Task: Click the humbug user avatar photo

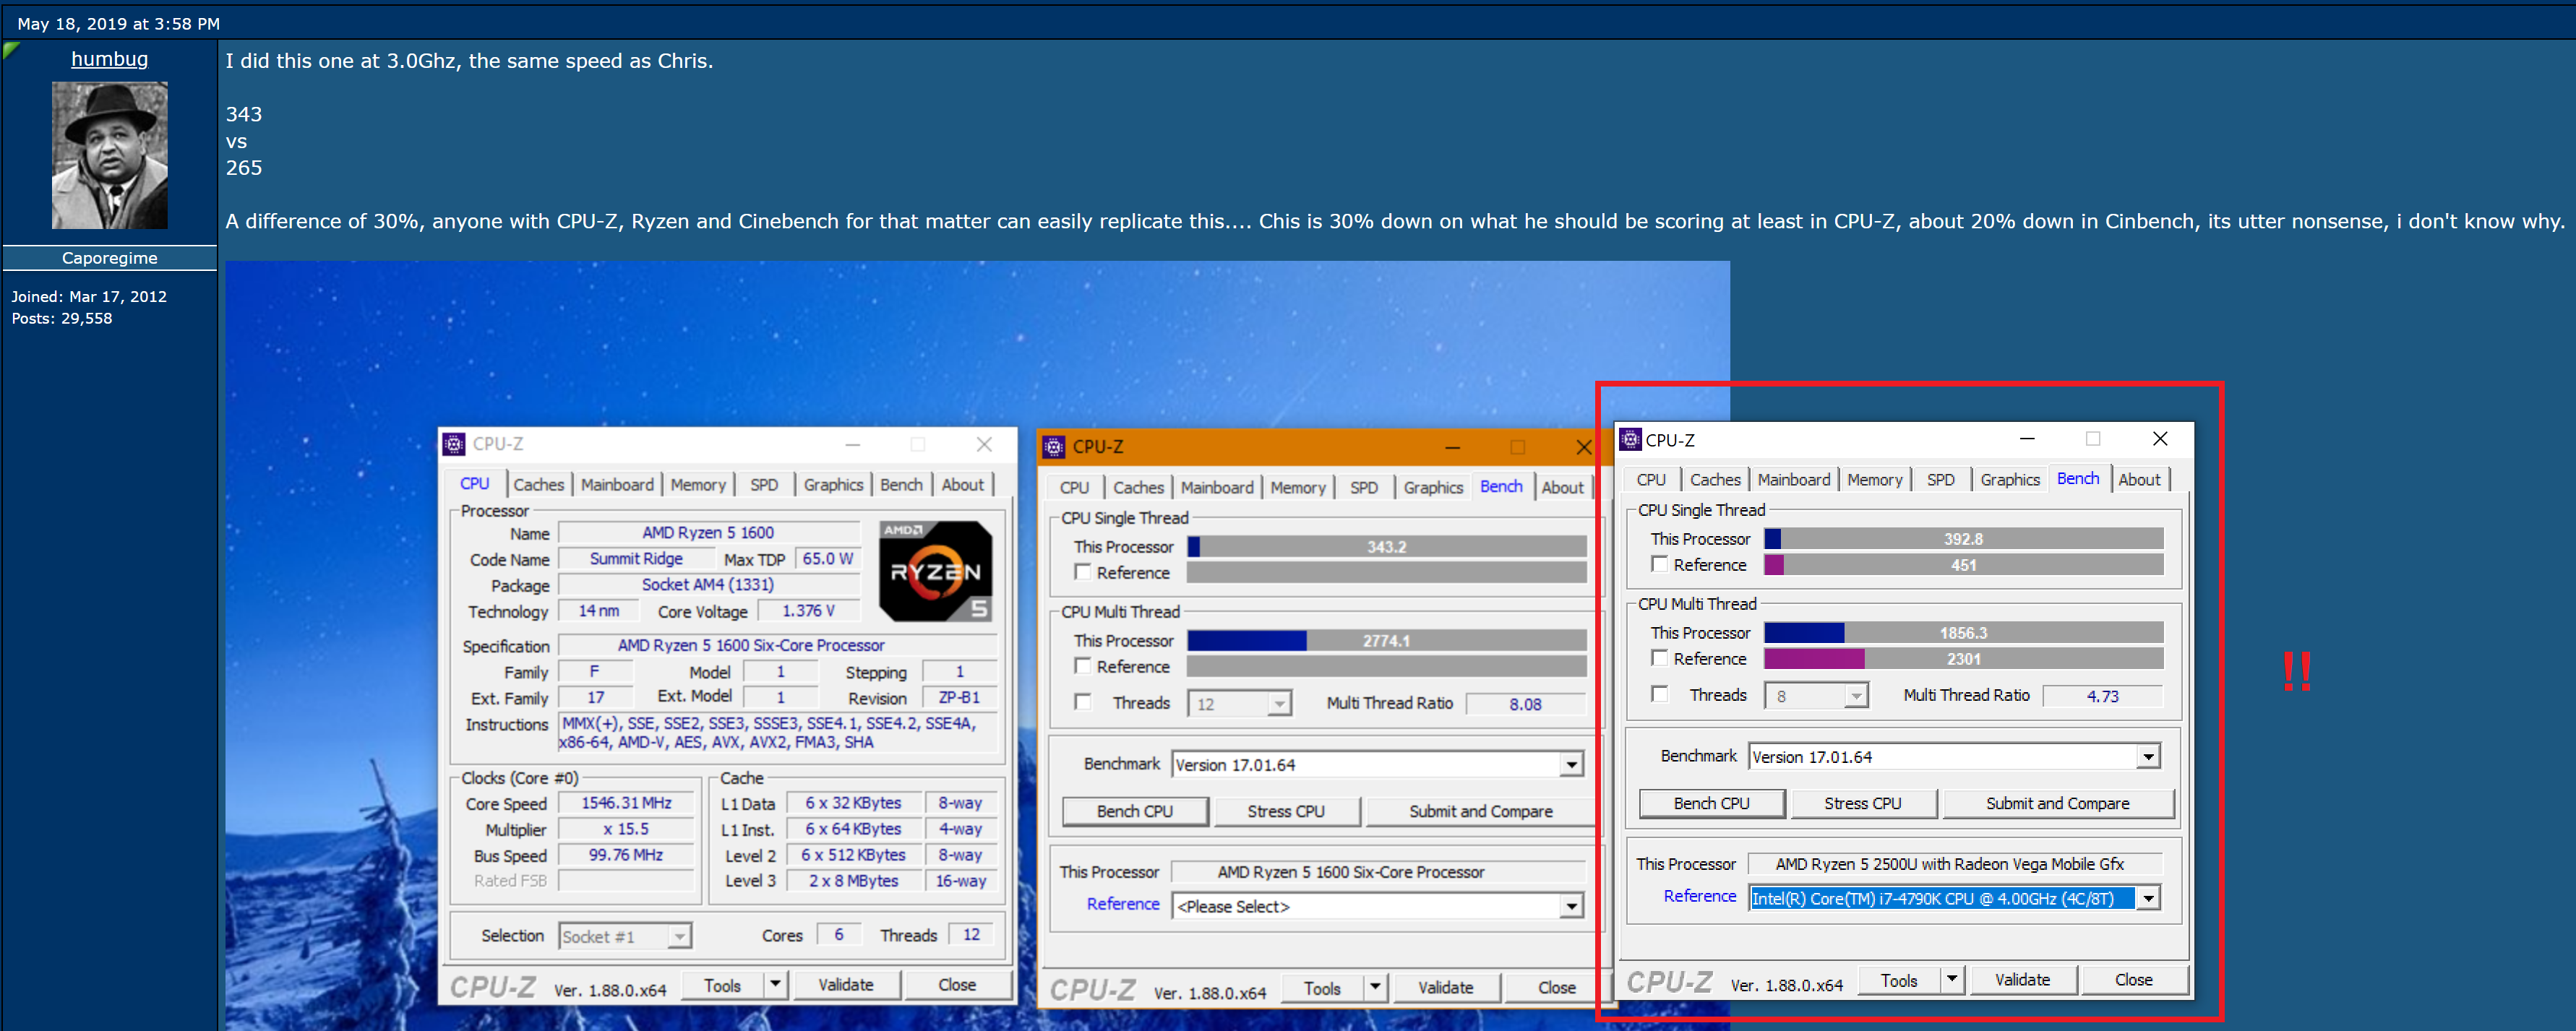Action: point(109,155)
